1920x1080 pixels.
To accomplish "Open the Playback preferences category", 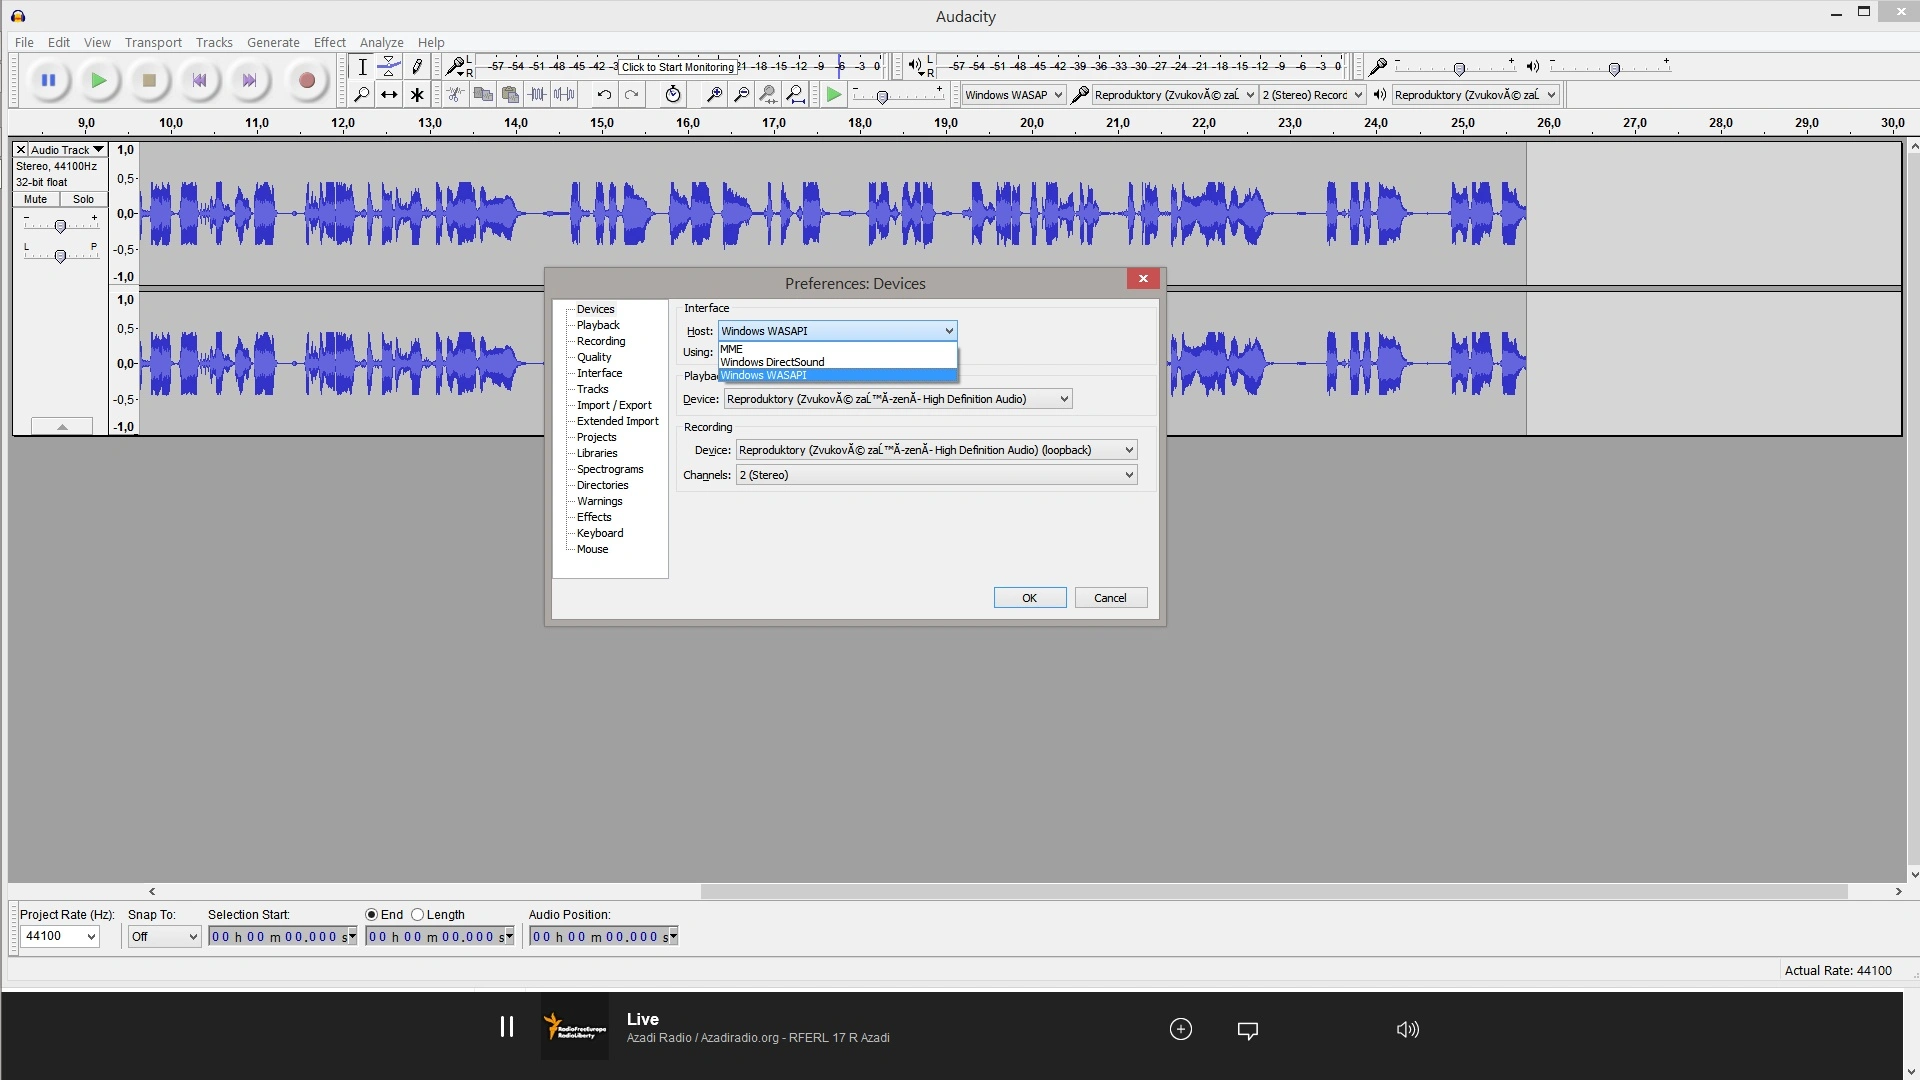I will click(598, 325).
